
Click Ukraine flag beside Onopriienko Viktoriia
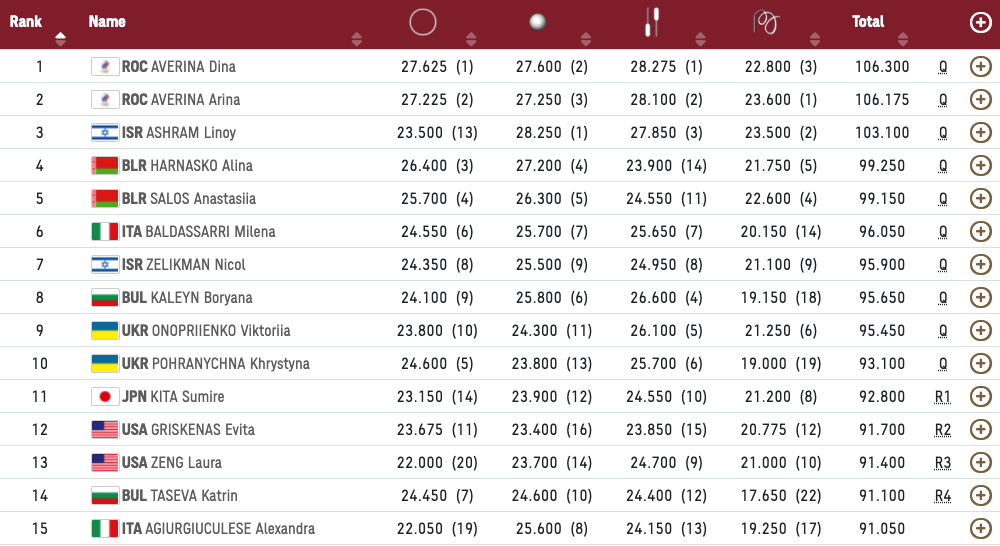pos(104,331)
